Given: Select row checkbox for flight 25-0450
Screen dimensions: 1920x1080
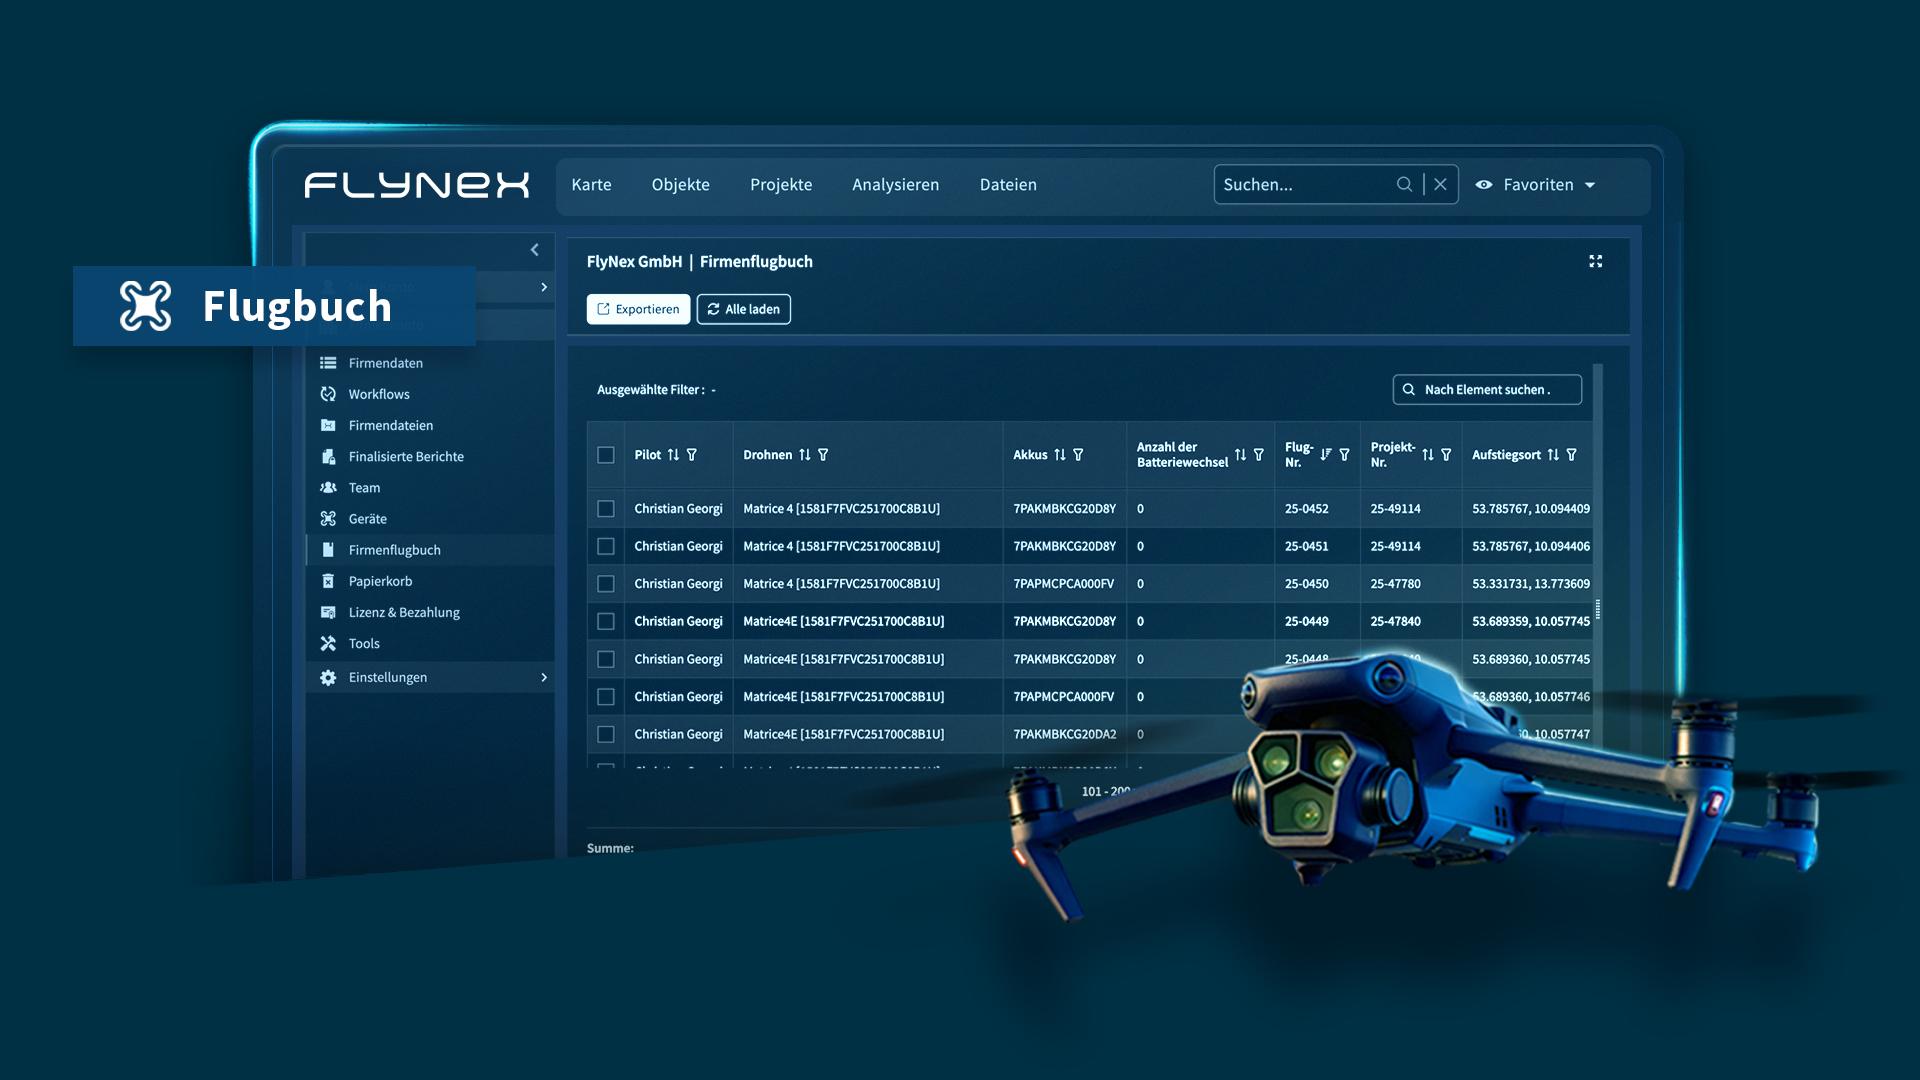Looking at the screenshot, I should [x=606, y=584].
